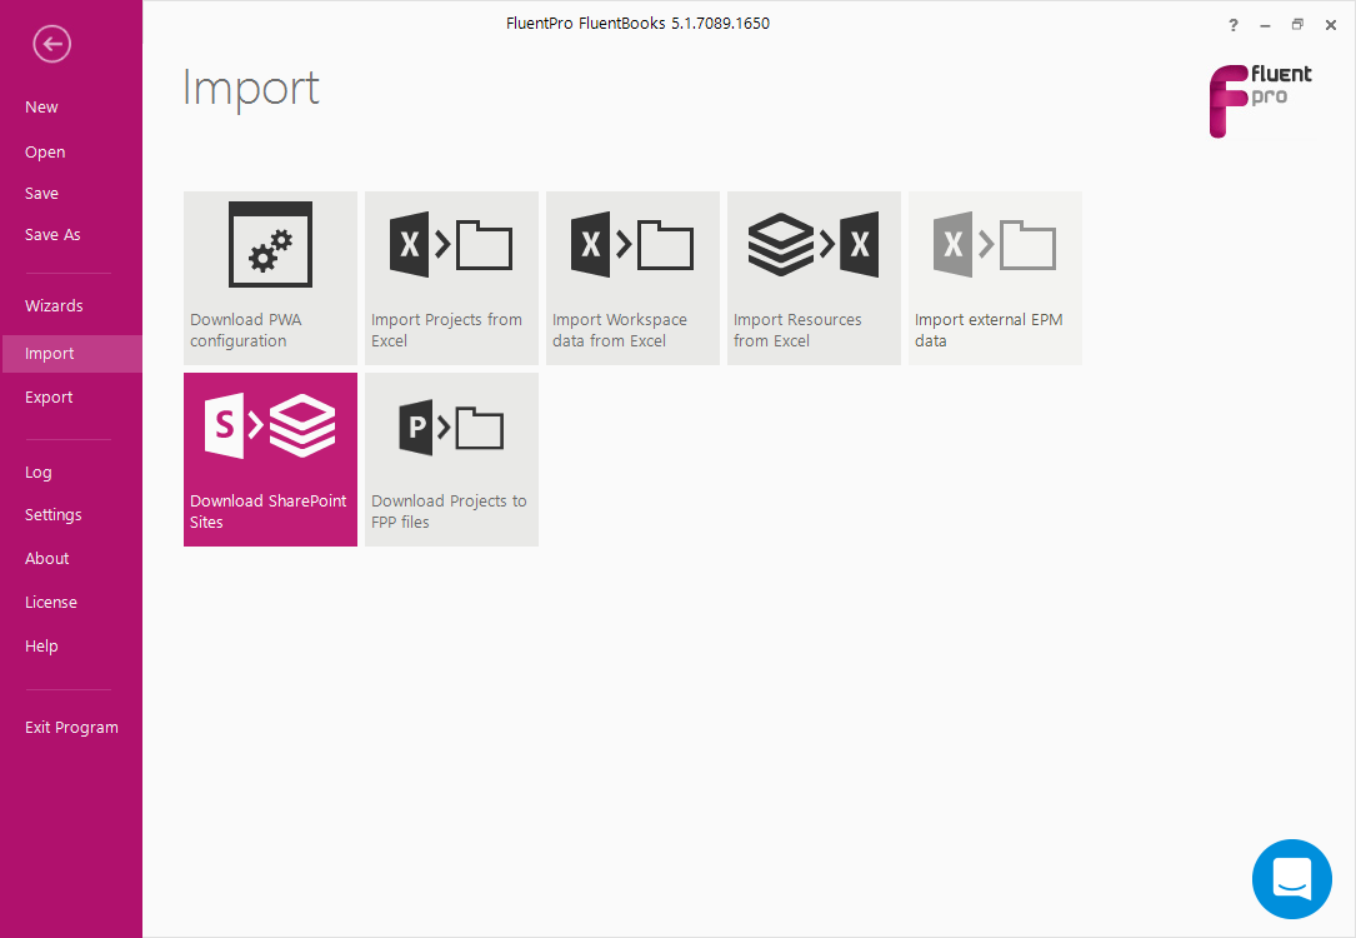Open the Wizards section
Screen dimensions: 1356x938
point(54,306)
